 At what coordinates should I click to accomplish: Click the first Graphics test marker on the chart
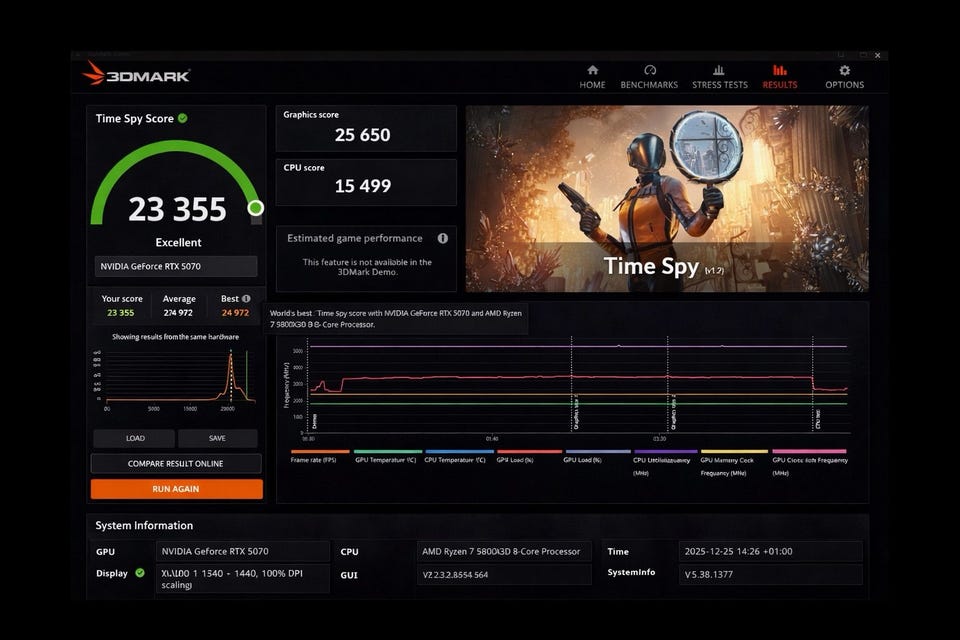pyautogui.click(x=575, y=412)
